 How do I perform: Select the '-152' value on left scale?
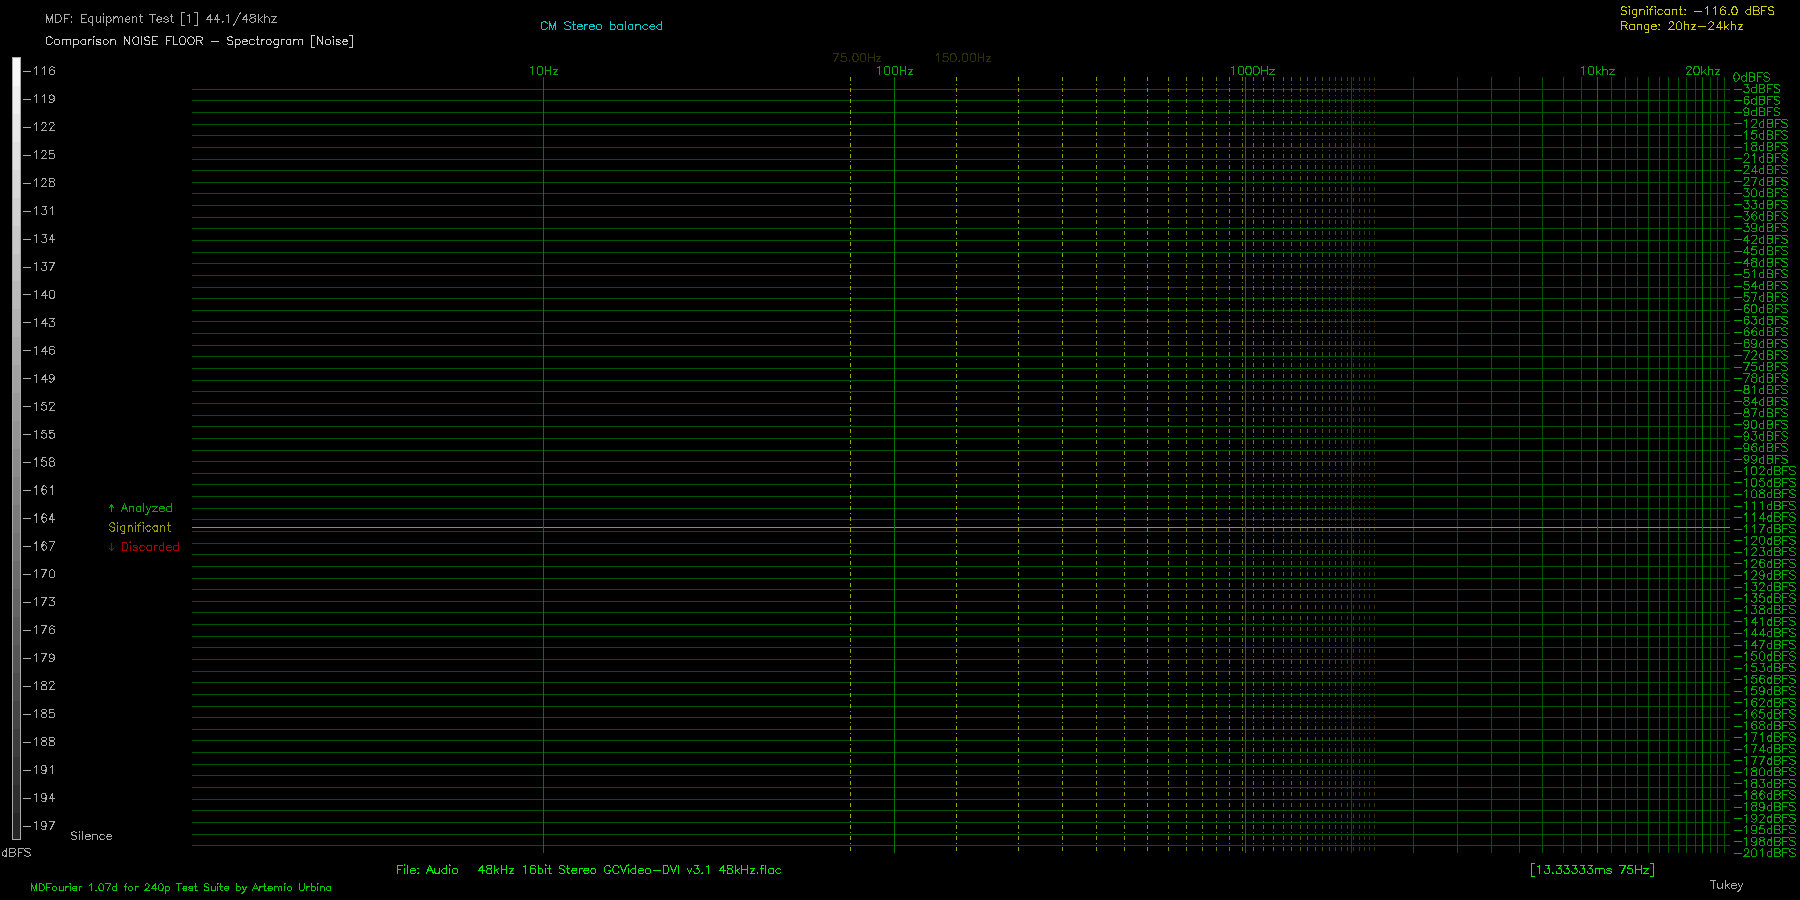tap(41, 407)
